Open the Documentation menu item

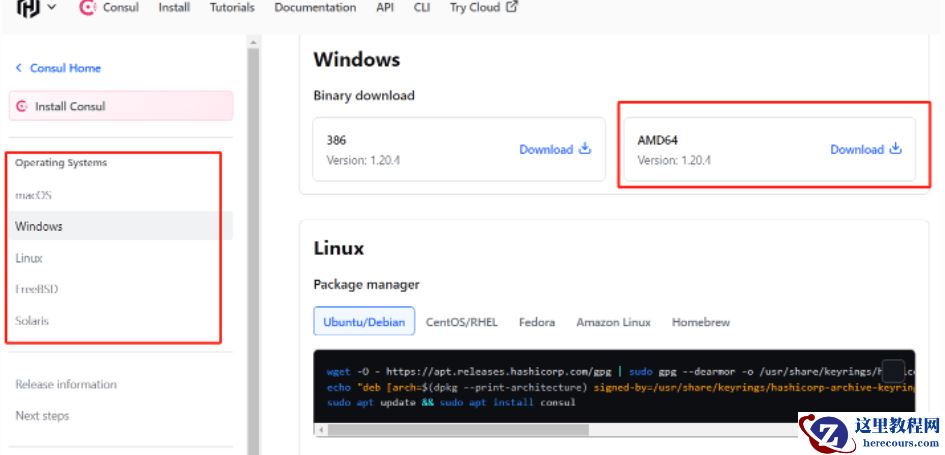pyautogui.click(x=315, y=8)
